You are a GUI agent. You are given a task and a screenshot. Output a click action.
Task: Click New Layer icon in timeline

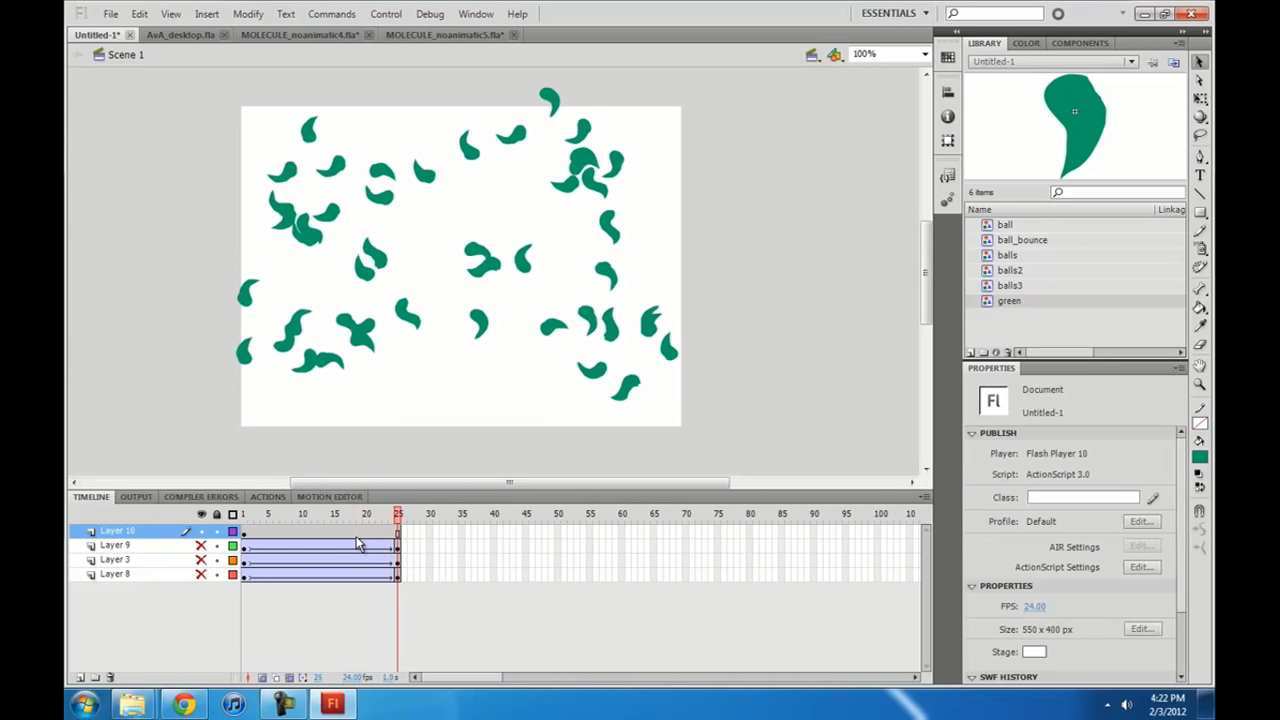[x=81, y=677]
